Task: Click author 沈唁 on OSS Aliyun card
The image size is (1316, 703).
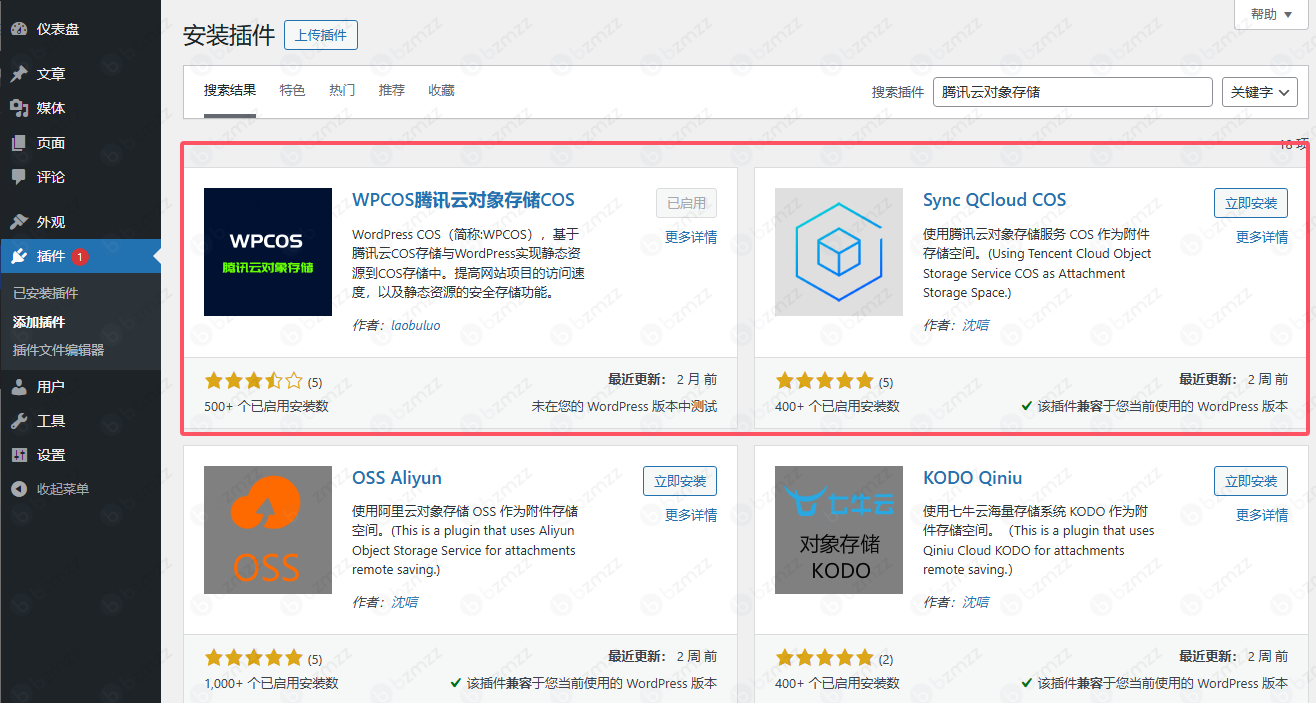Action: click(404, 602)
